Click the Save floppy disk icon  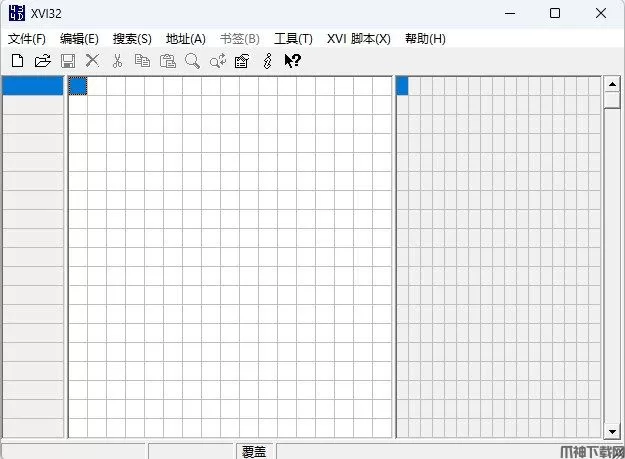pyautogui.click(x=68, y=61)
